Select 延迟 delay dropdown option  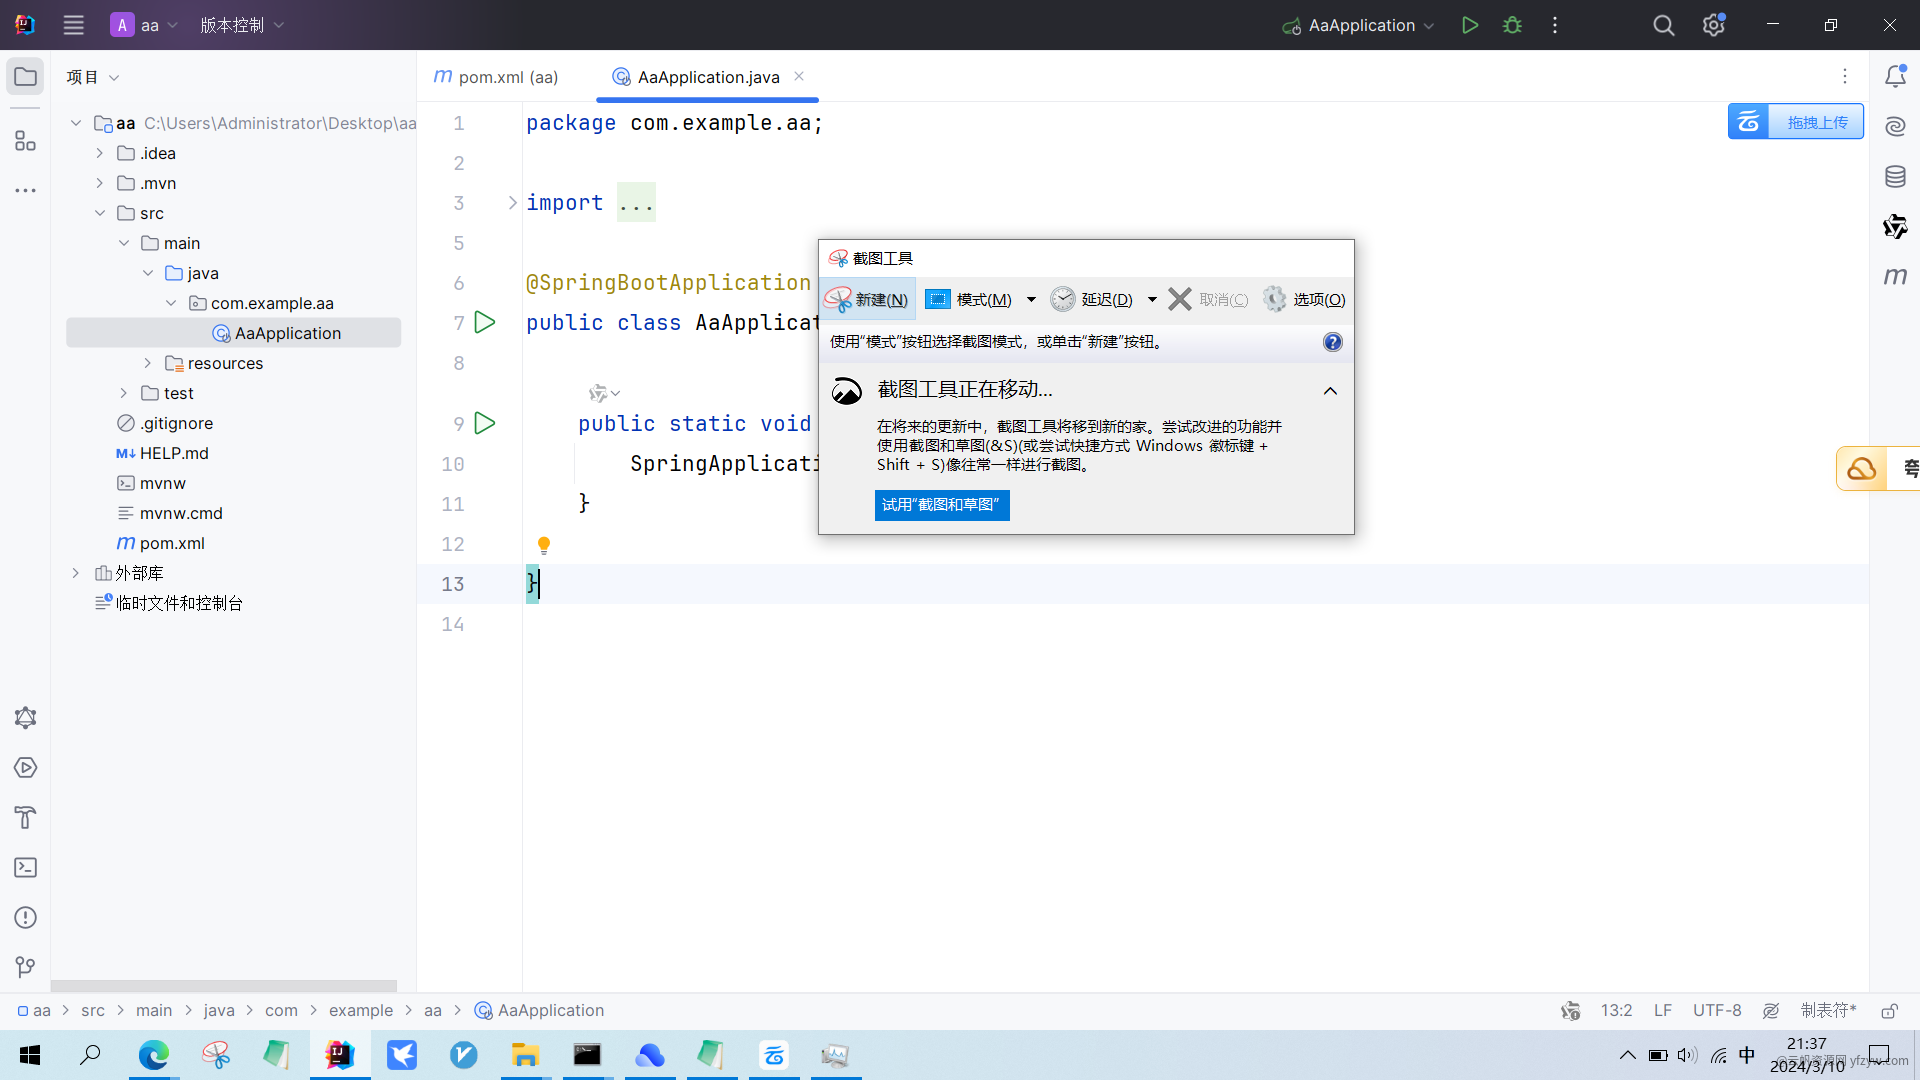(1147, 299)
